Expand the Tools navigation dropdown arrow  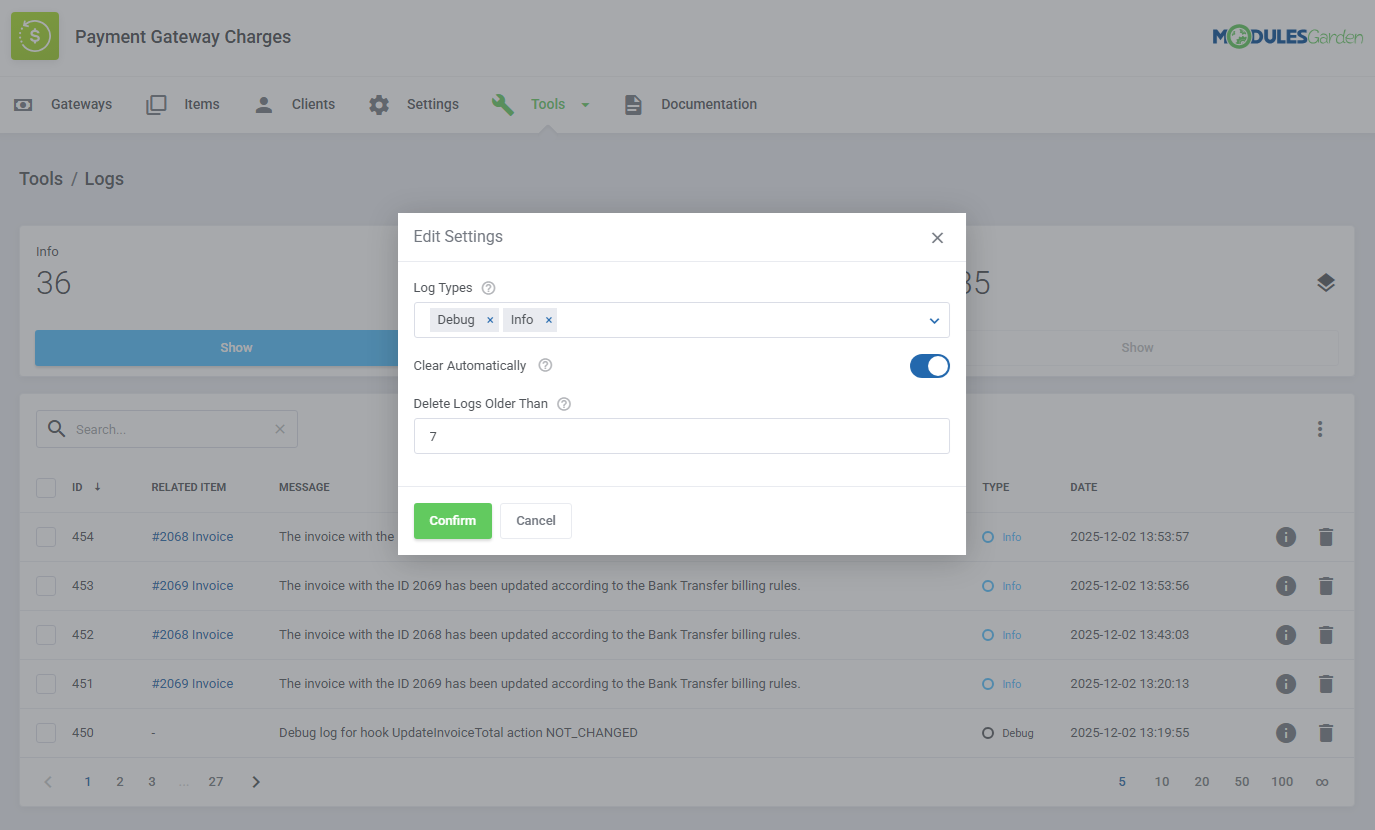pyautogui.click(x=585, y=103)
